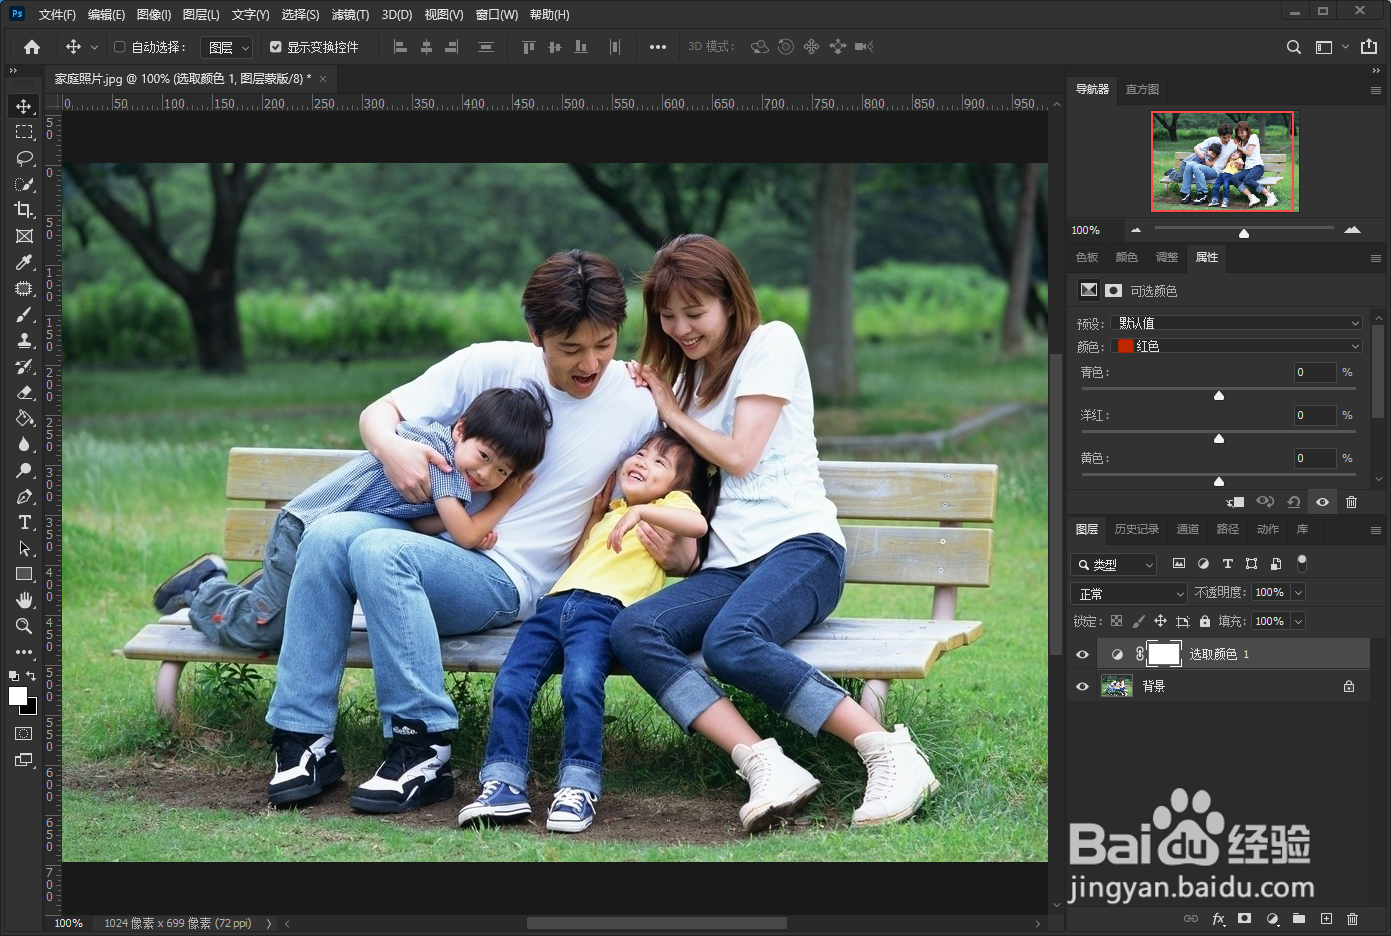Open the 类型 layer filter dropdown
1391x936 pixels.
1114,565
